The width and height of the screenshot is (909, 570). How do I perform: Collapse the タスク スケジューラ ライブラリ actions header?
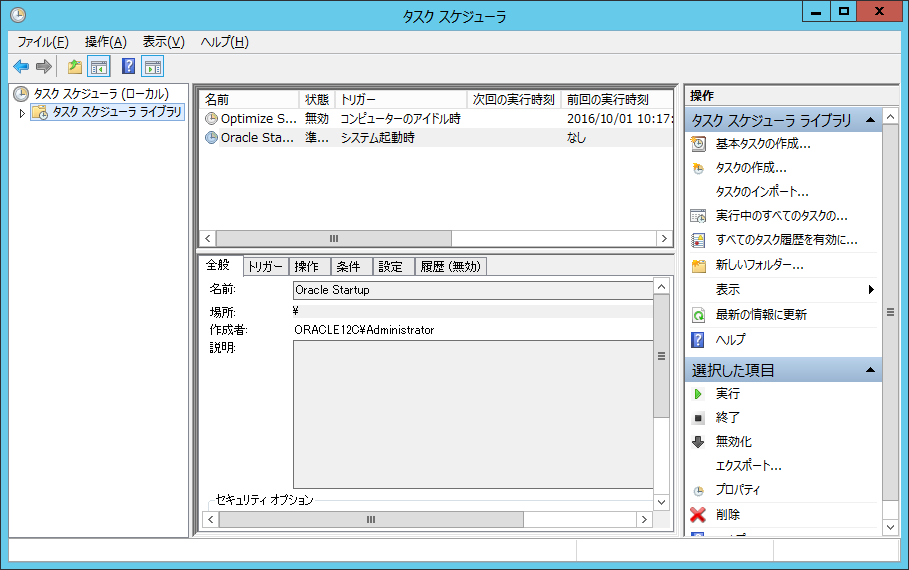(x=871, y=120)
